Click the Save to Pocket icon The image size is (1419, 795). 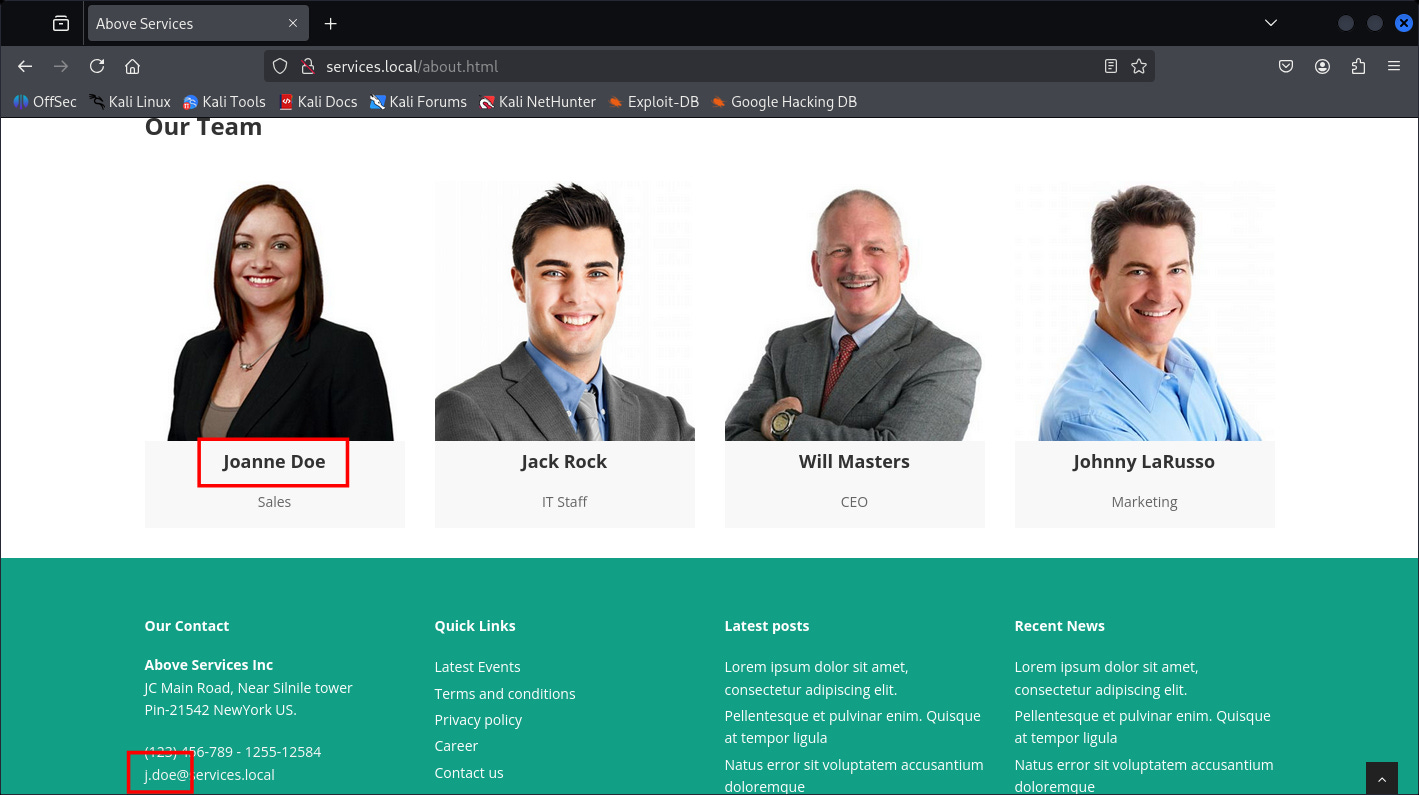pos(1286,66)
